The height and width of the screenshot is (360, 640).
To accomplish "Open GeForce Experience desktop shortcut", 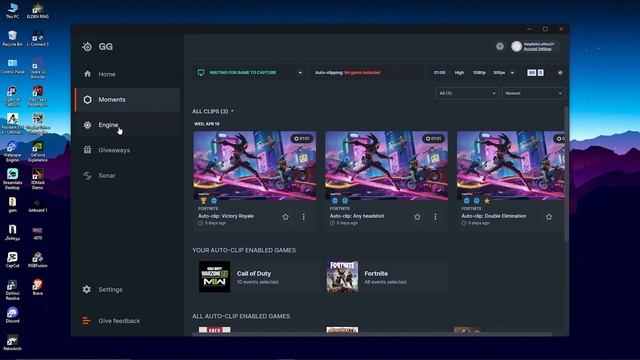I will [38, 151].
